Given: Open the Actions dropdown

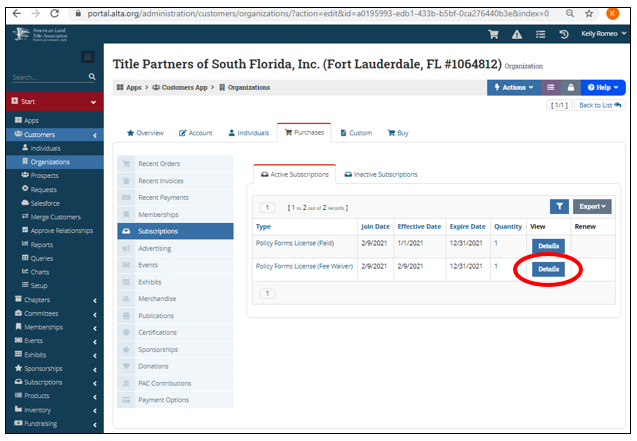Looking at the screenshot, I should pos(514,87).
